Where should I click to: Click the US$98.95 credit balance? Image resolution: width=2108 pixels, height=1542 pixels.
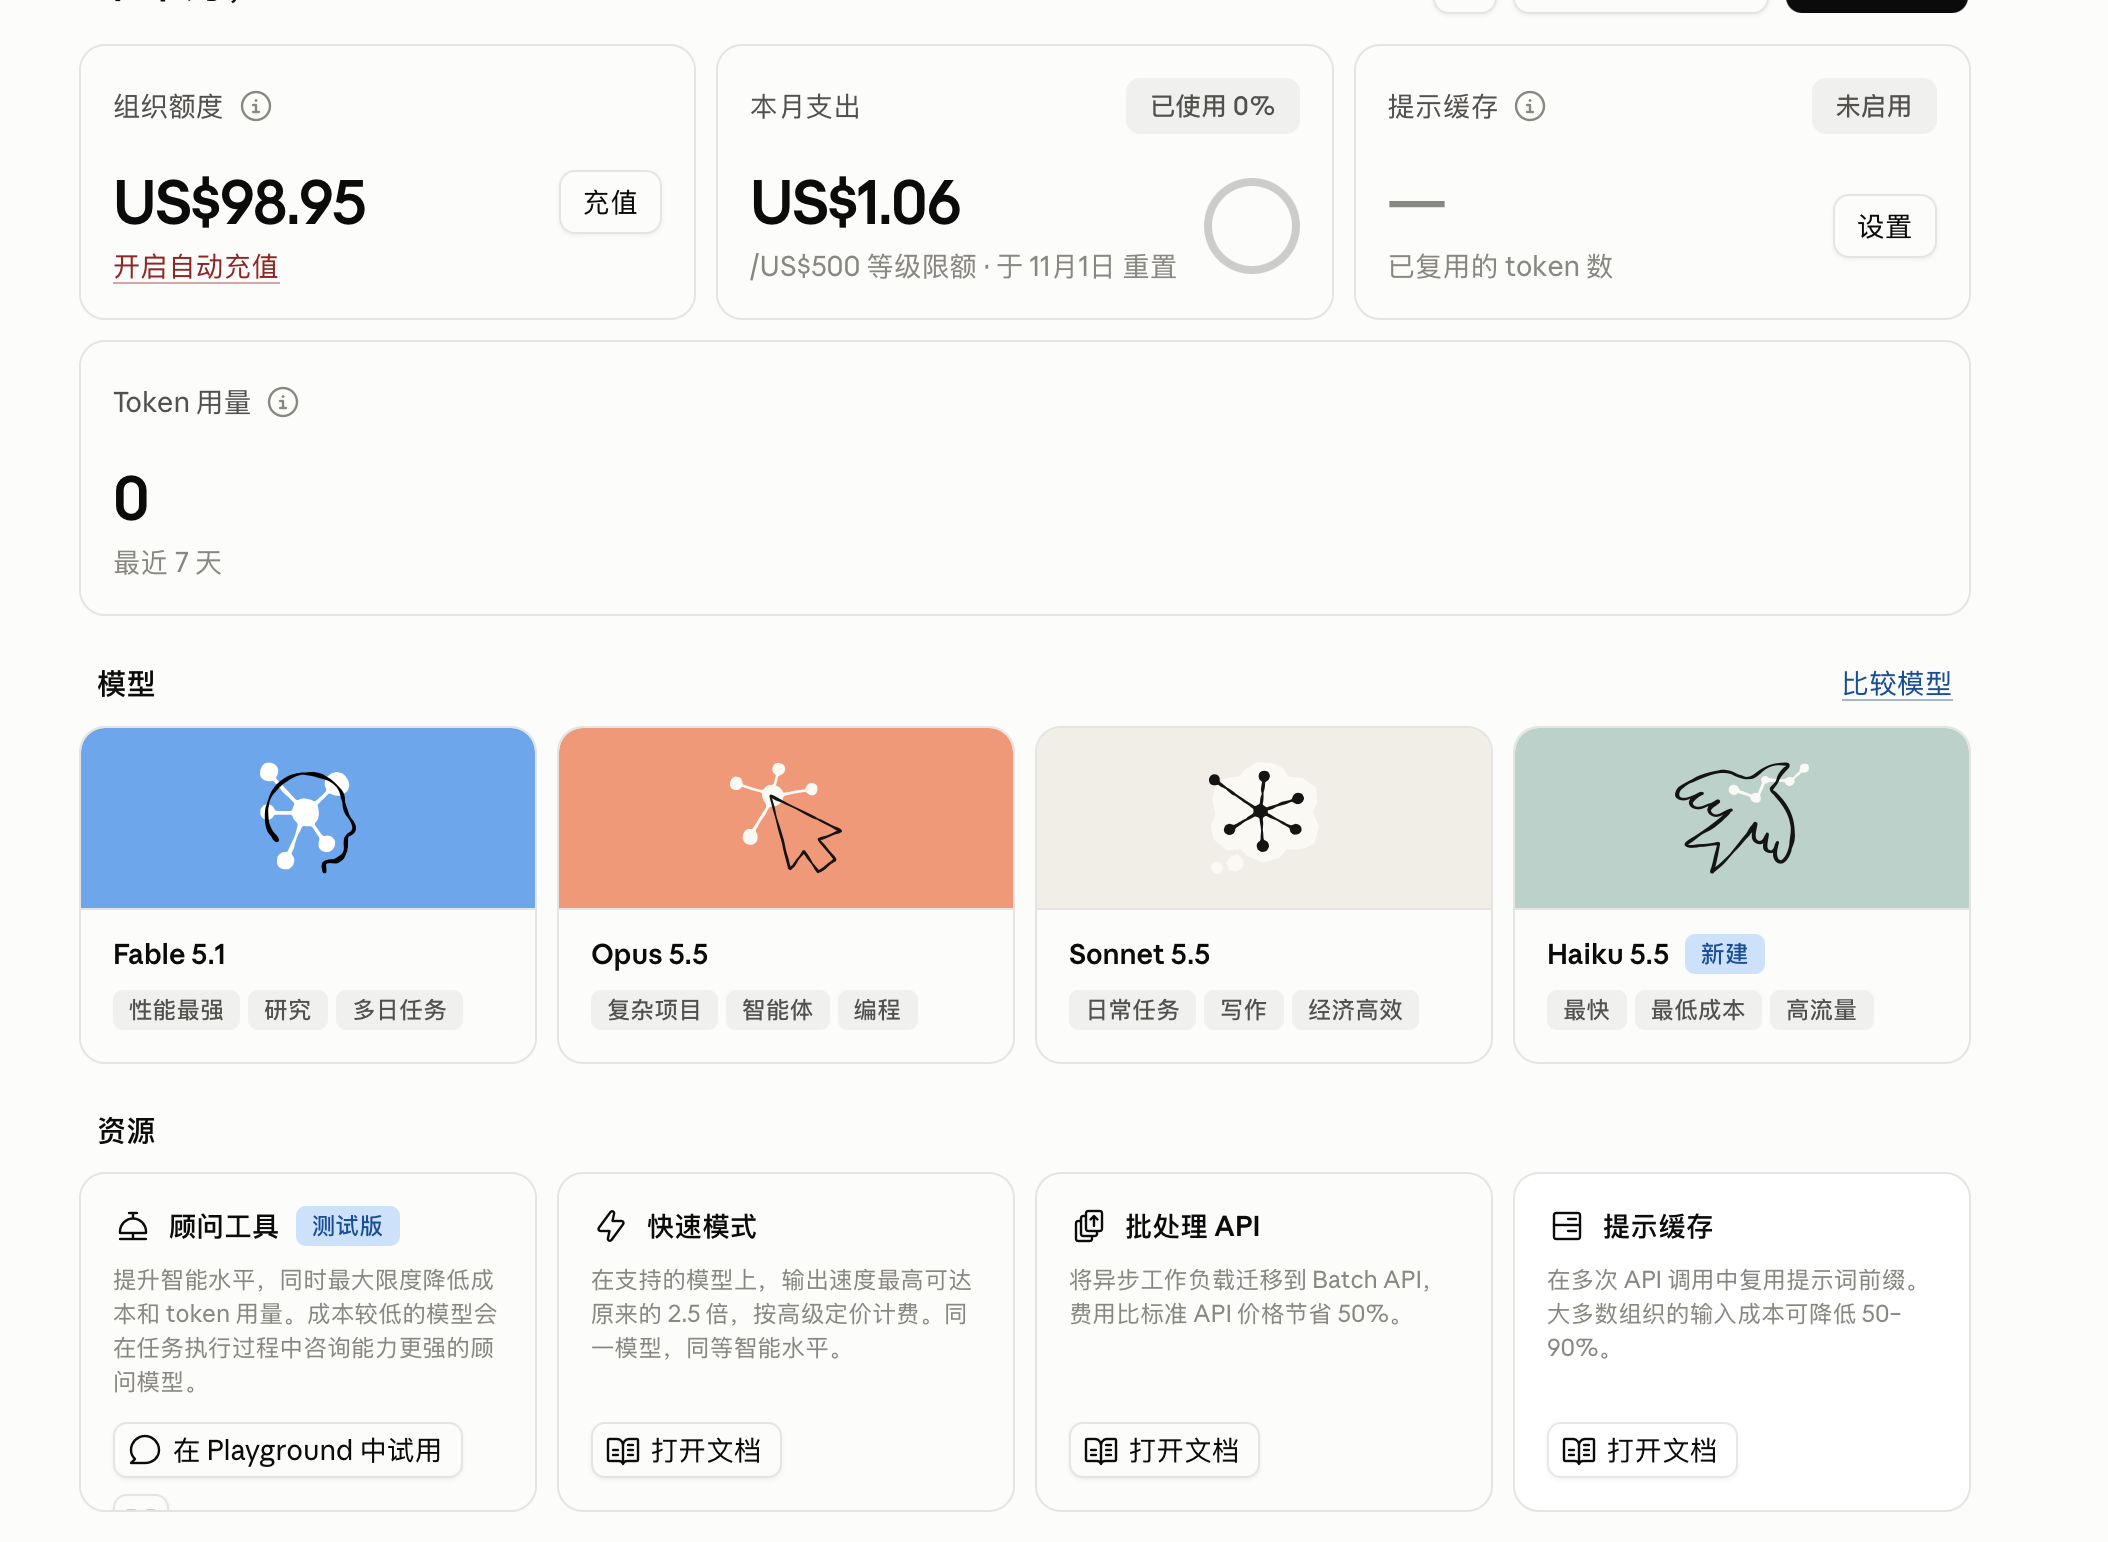pos(240,202)
